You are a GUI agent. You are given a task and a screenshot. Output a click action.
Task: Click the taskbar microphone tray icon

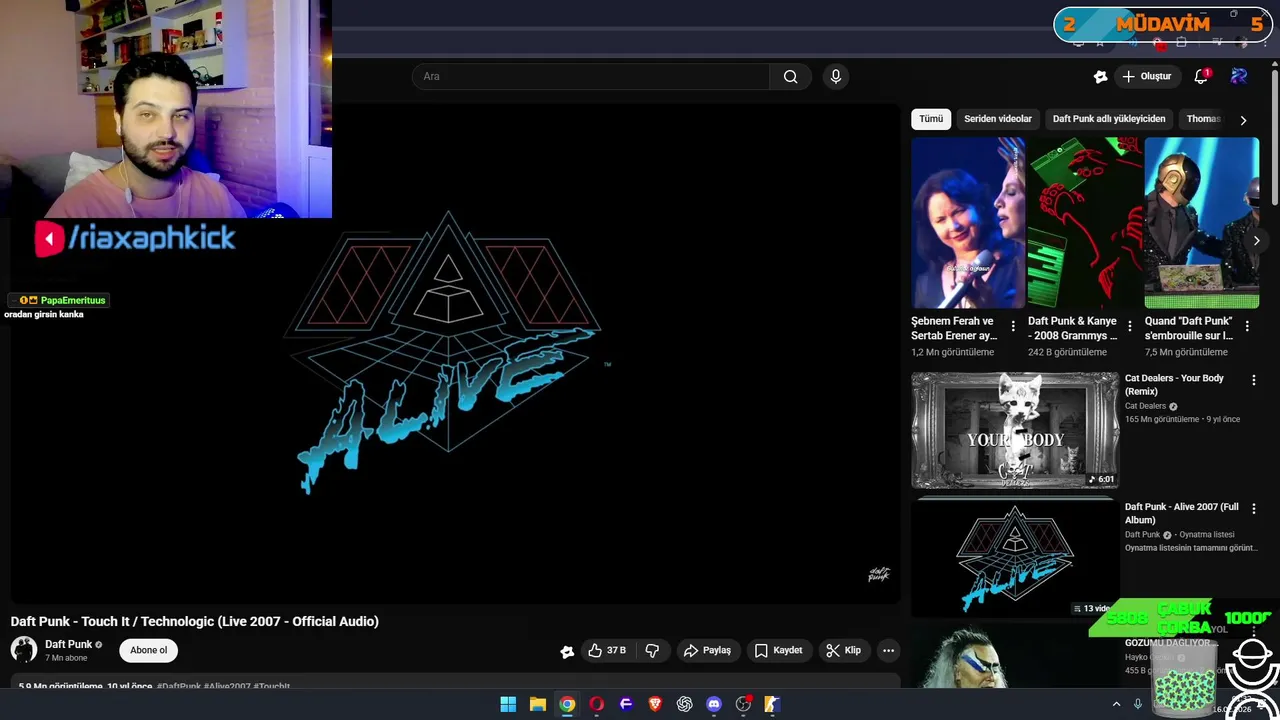point(1137,704)
